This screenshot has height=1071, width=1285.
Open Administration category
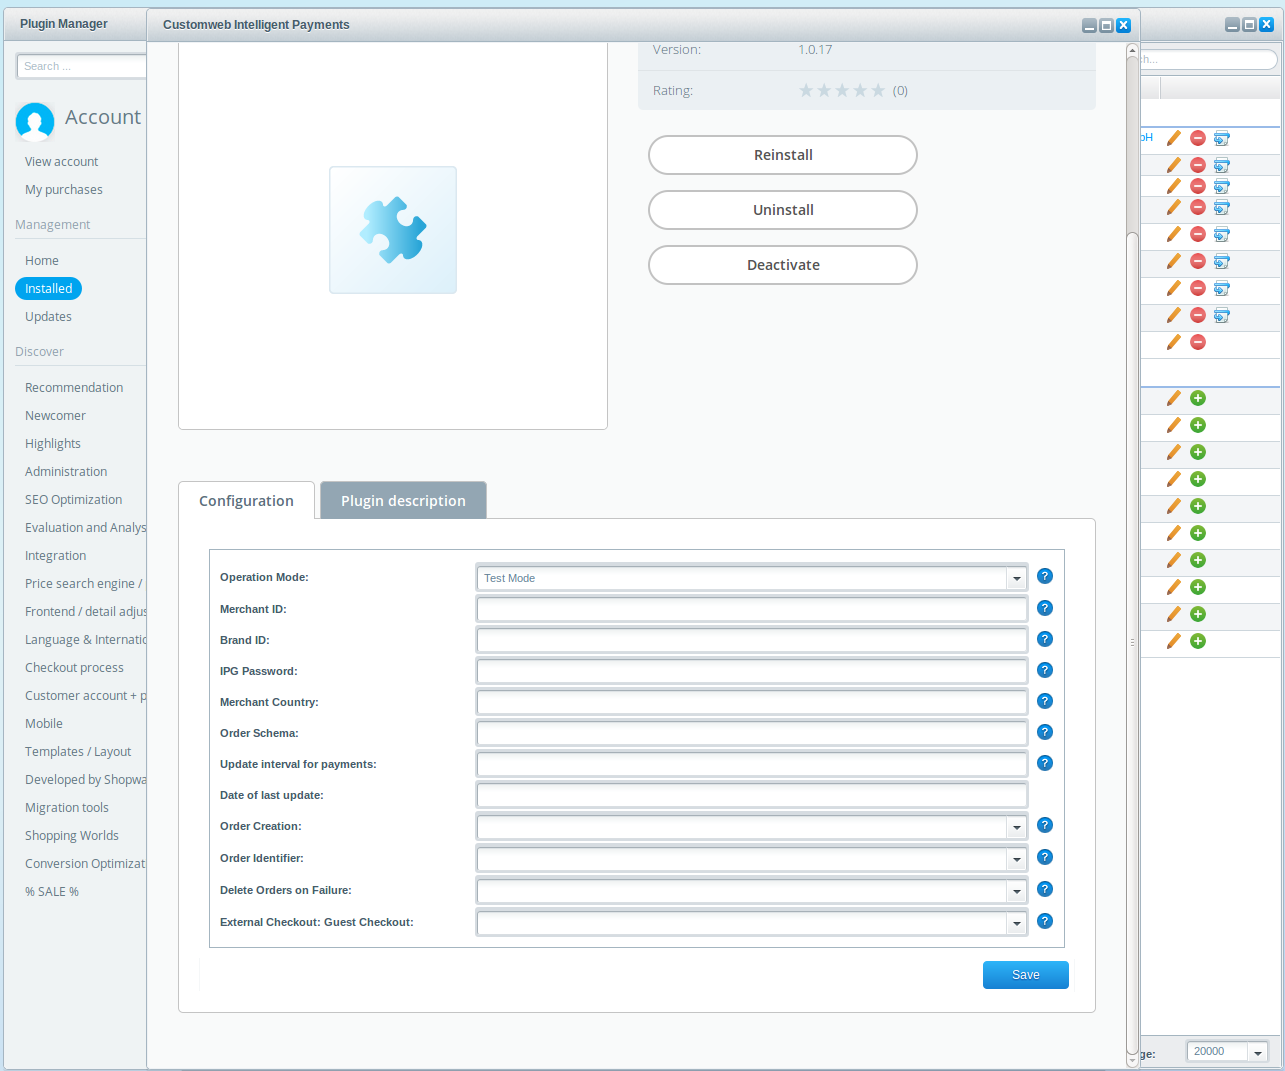click(66, 471)
